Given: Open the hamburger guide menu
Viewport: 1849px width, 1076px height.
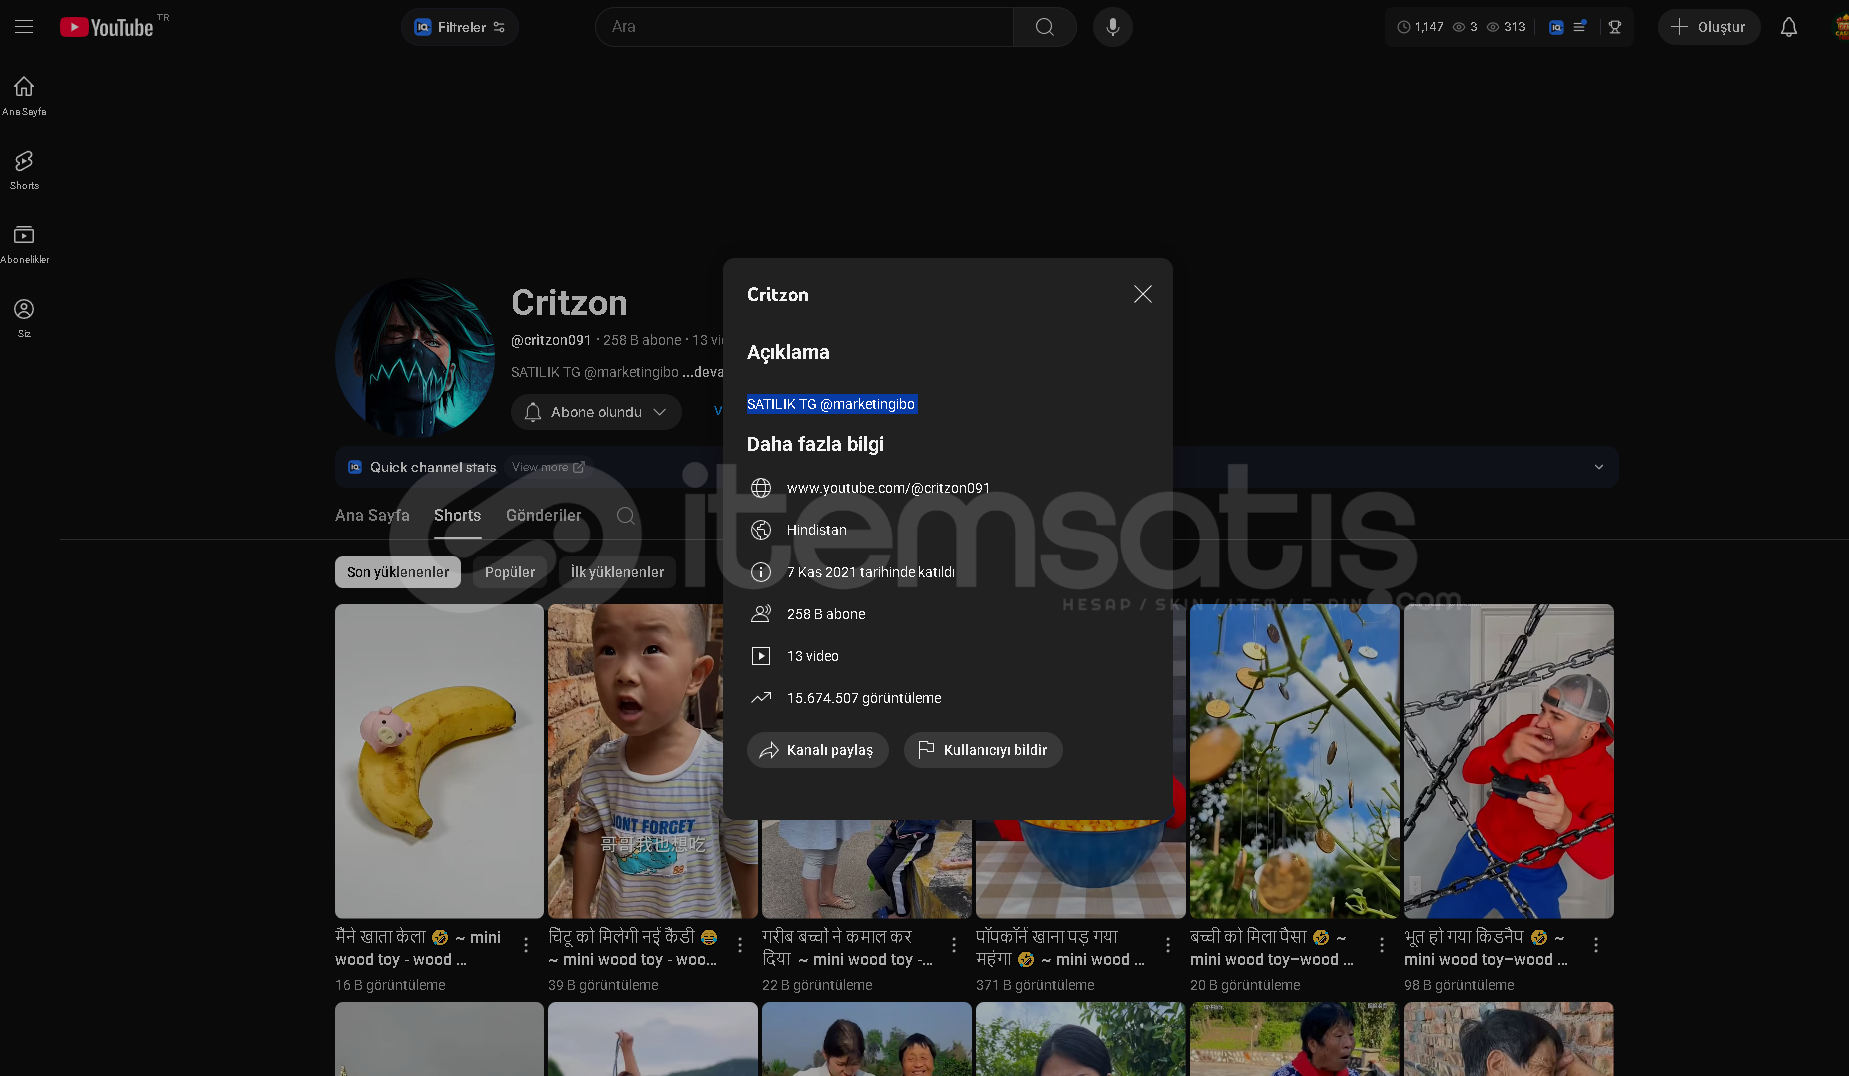Looking at the screenshot, I should pyautogui.click(x=24, y=27).
